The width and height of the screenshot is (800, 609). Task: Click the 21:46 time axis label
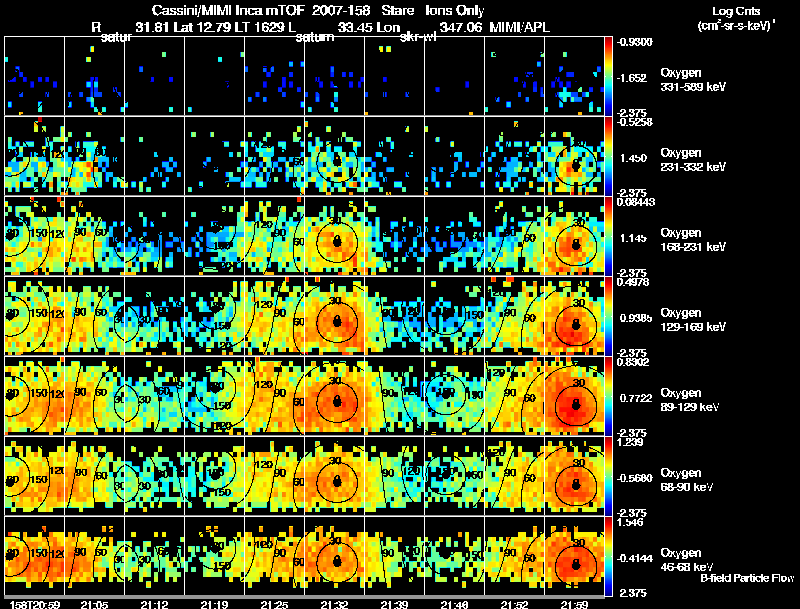pos(454,604)
